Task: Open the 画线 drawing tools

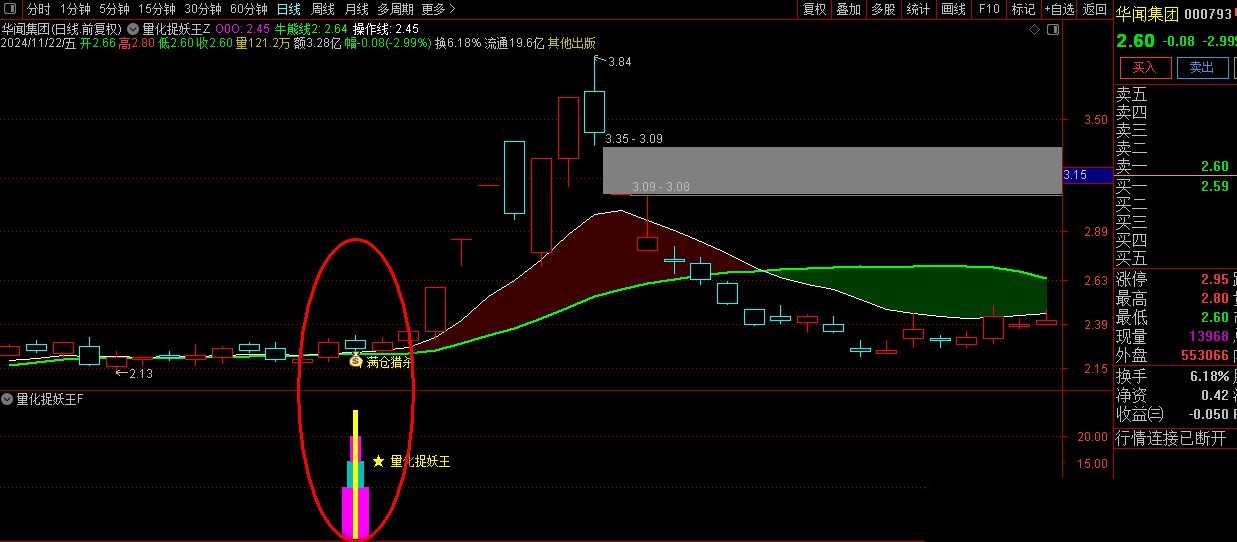Action: click(953, 9)
